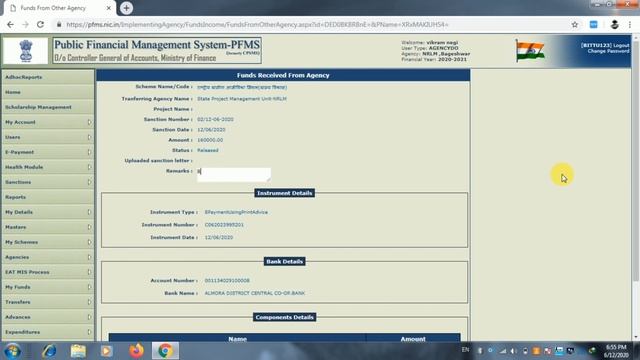Click the volume icon in system tray
640x360 pixels.
[x=514, y=351]
